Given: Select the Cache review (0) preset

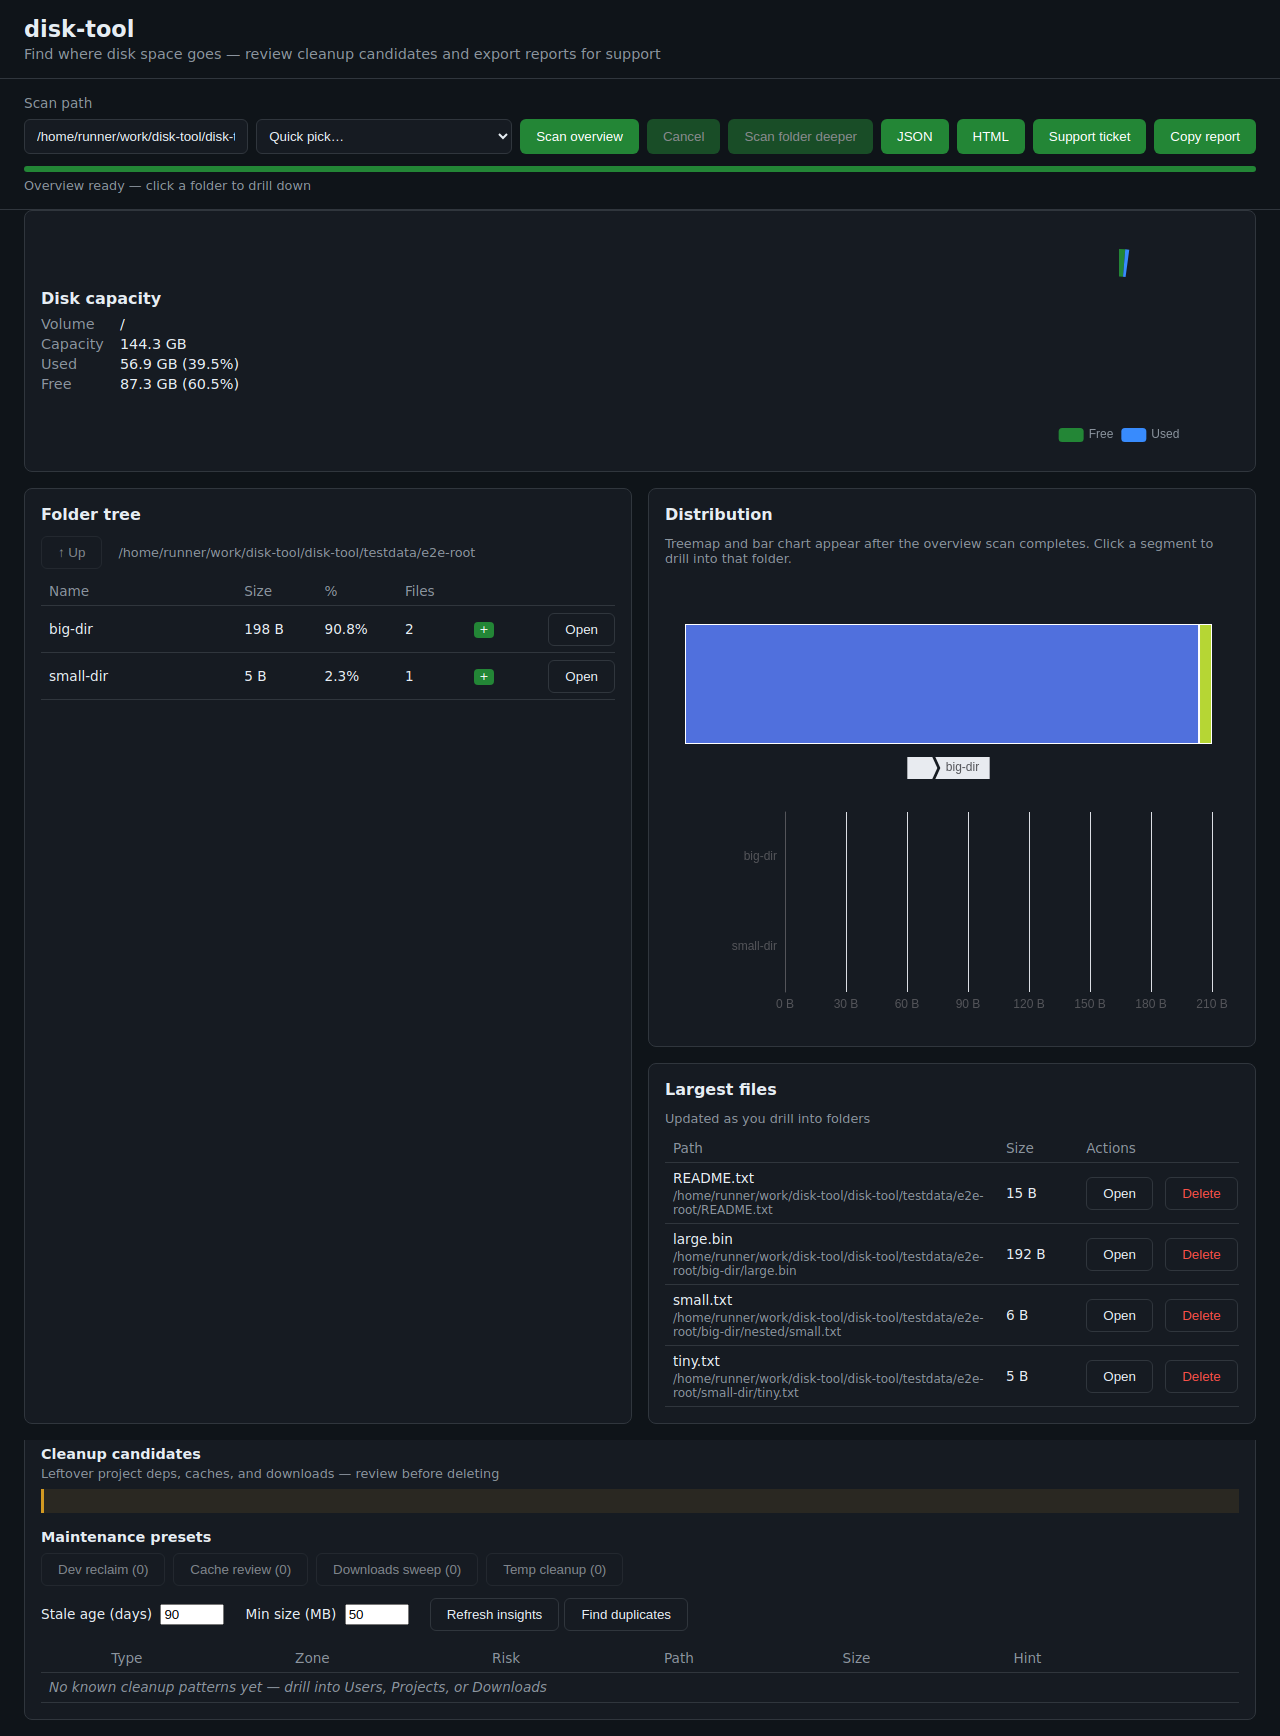Looking at the screenshot, I should 240,1570.
